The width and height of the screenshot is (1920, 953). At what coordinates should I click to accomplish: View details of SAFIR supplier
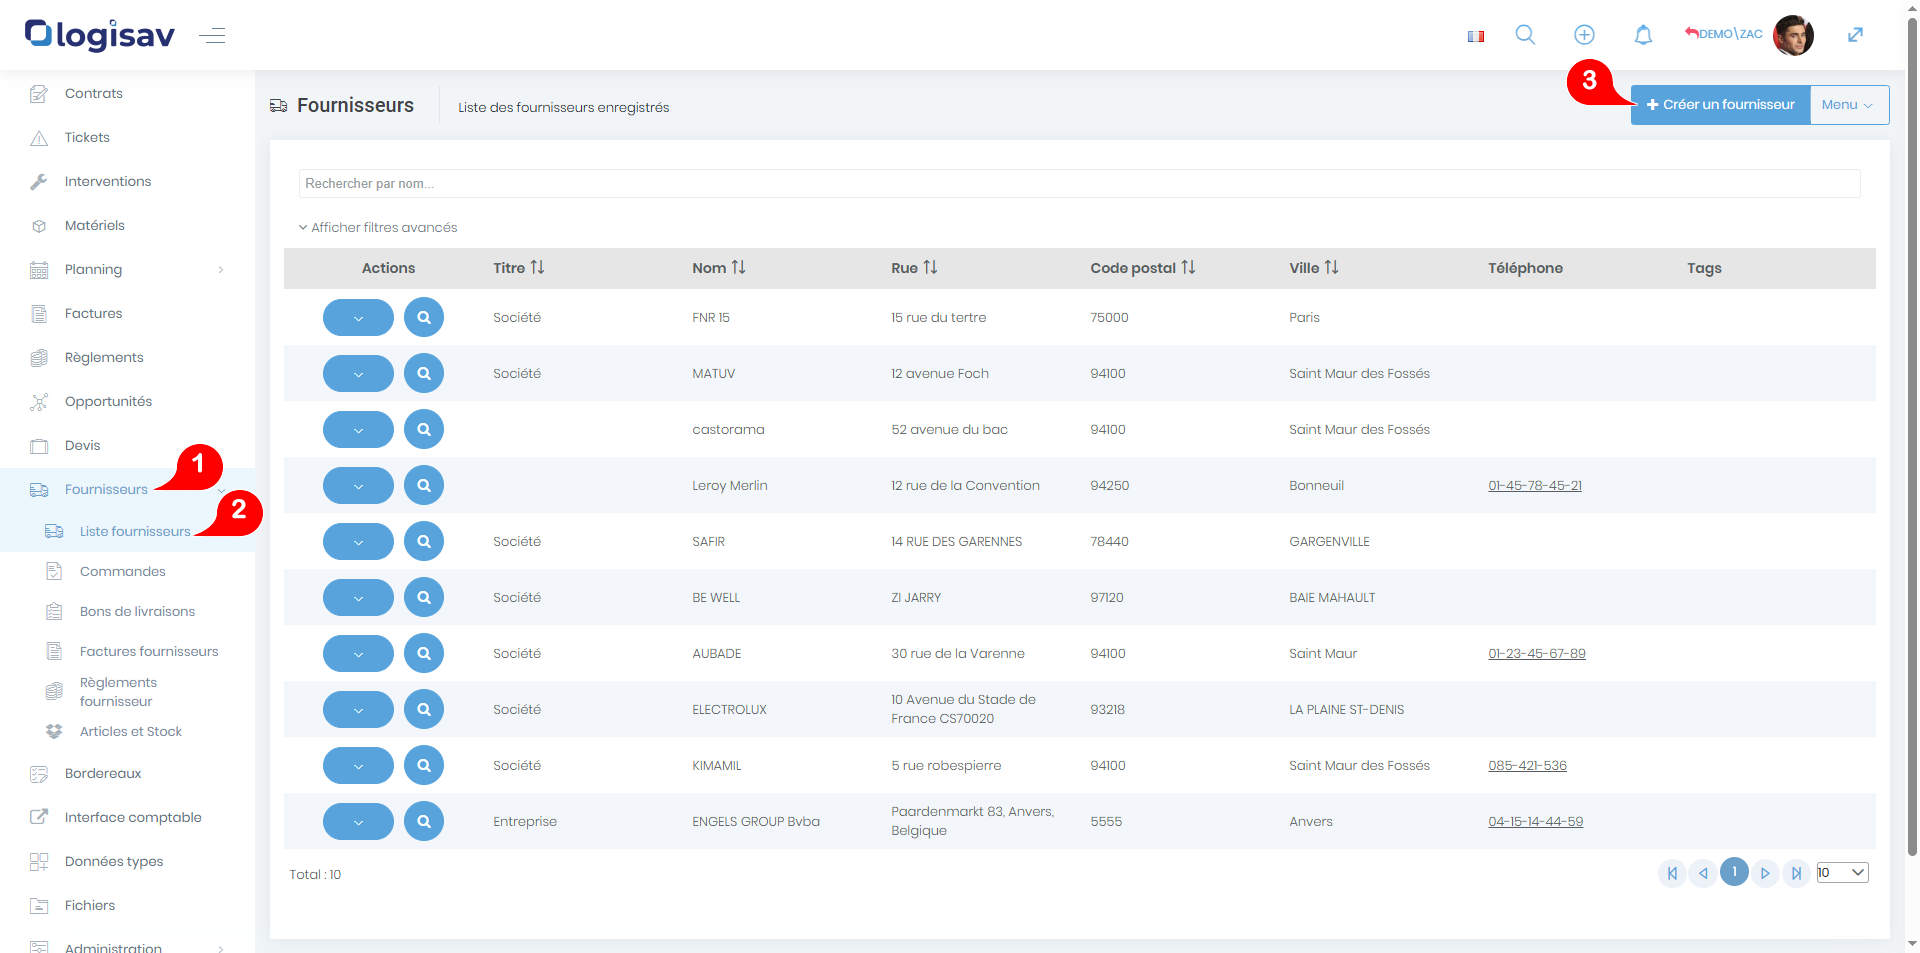pos(424,541)
